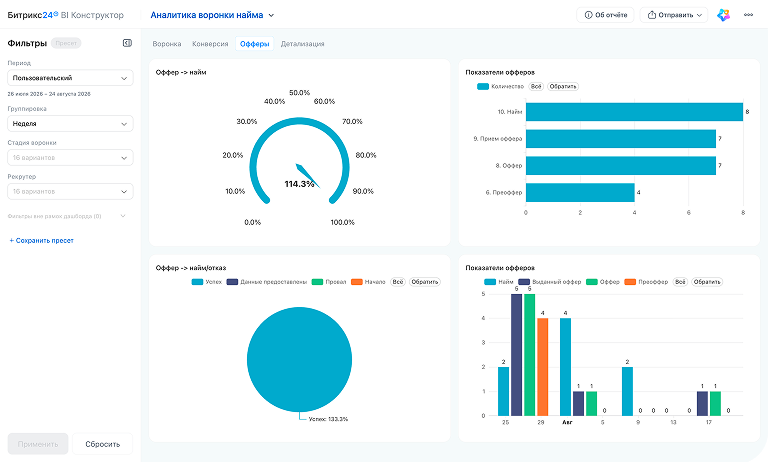Open the Группировка dropdown set to Неделя
The image size is (768, 464).
click(71, 124)
